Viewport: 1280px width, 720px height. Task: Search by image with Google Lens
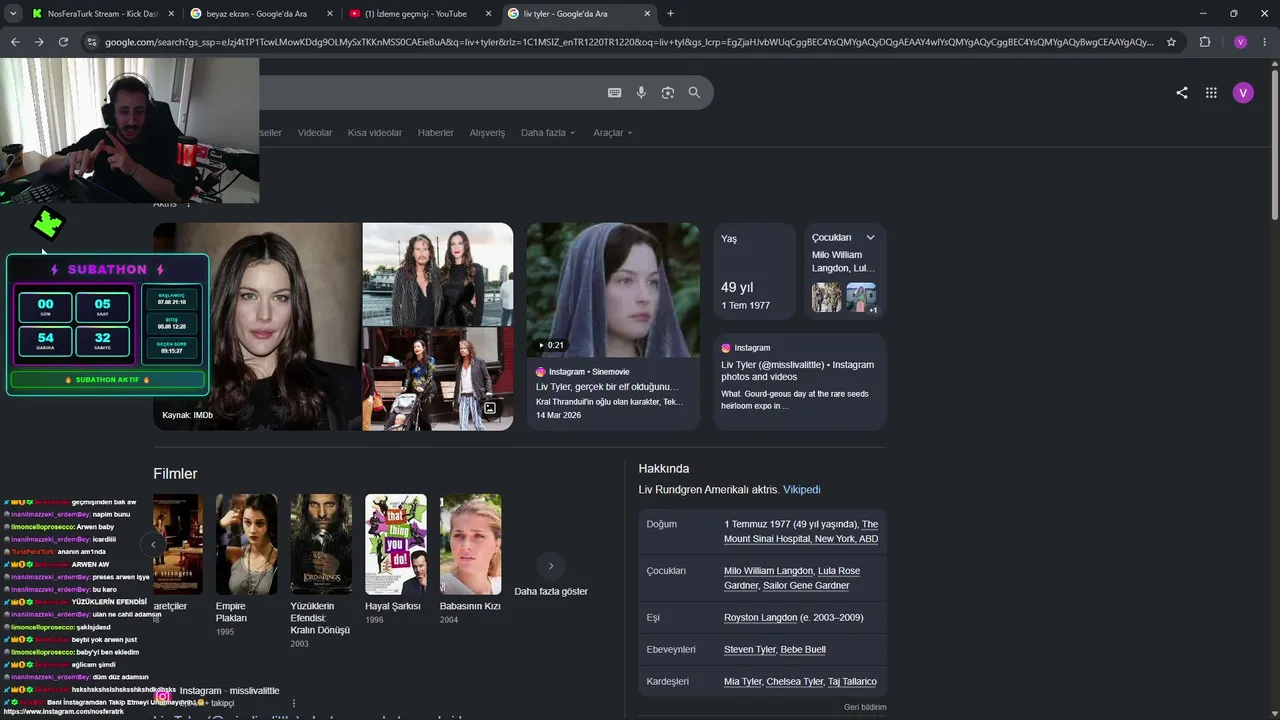pos(668,93)
